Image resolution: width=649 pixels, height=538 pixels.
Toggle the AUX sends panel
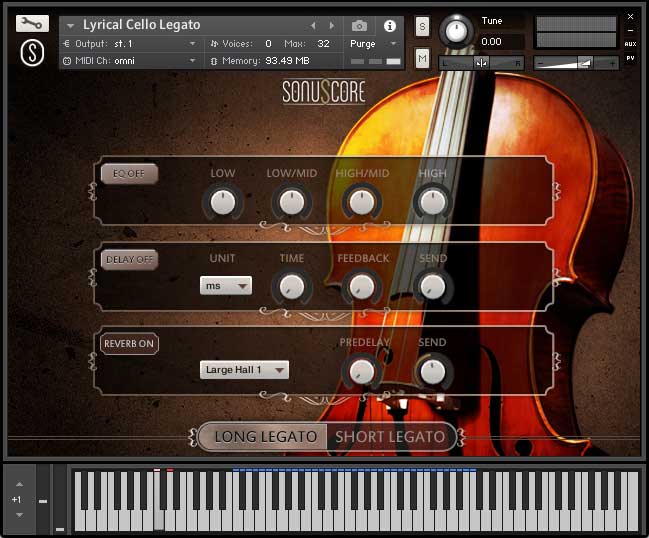(630, 44)
